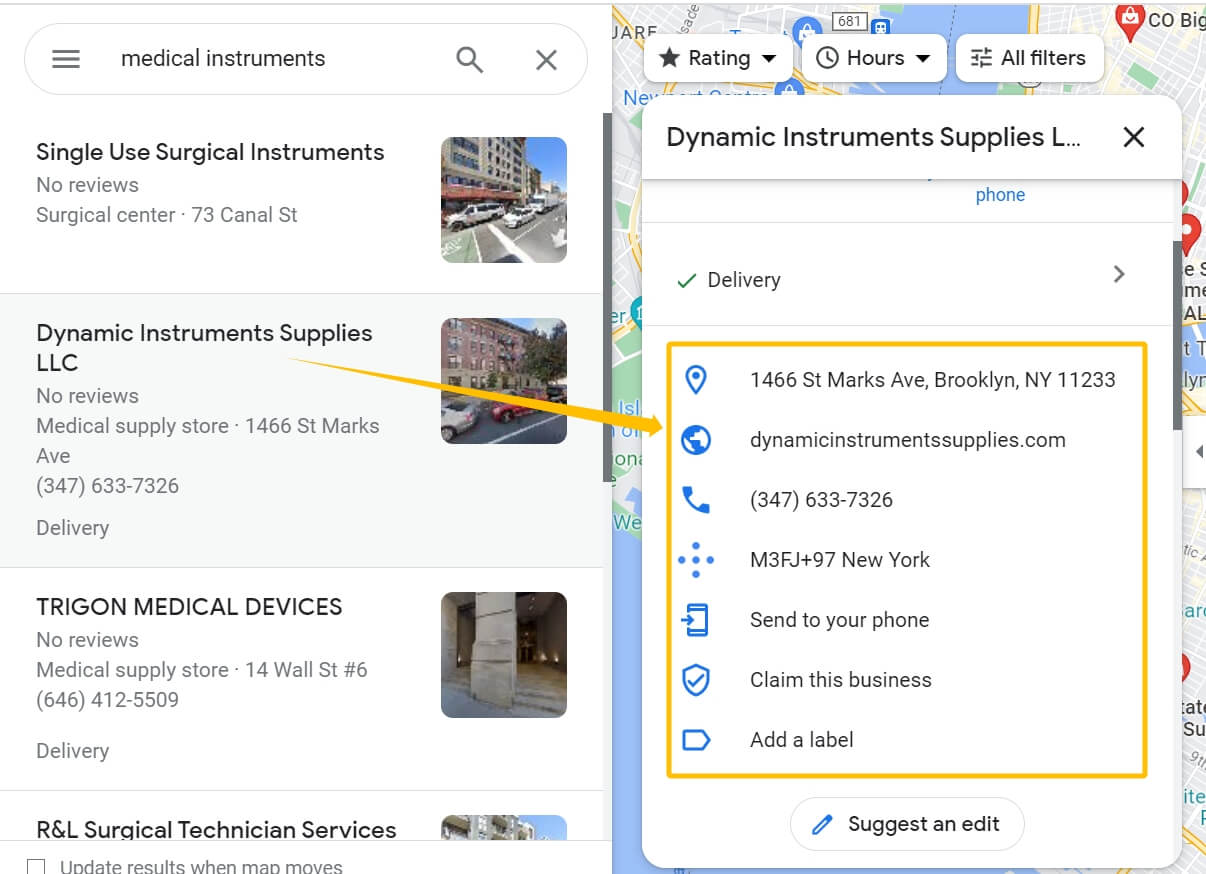Copy address 1466 St Marks Ave, Brooklyn
This screenshot has height=874, width=1206.
click(x=932, y=380)
